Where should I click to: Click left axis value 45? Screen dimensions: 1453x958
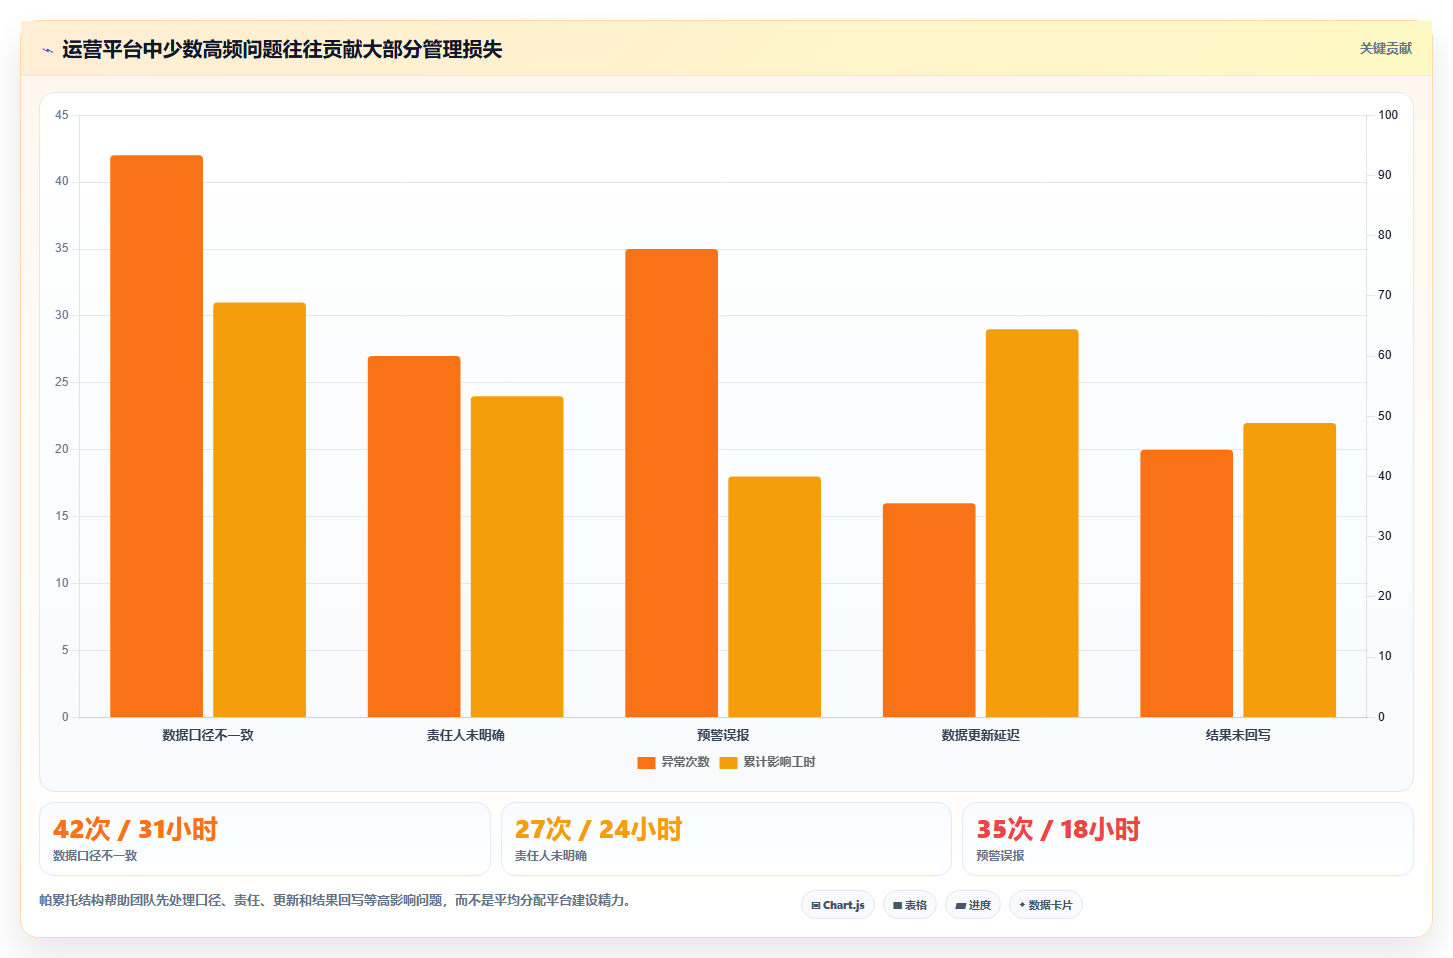62,115
